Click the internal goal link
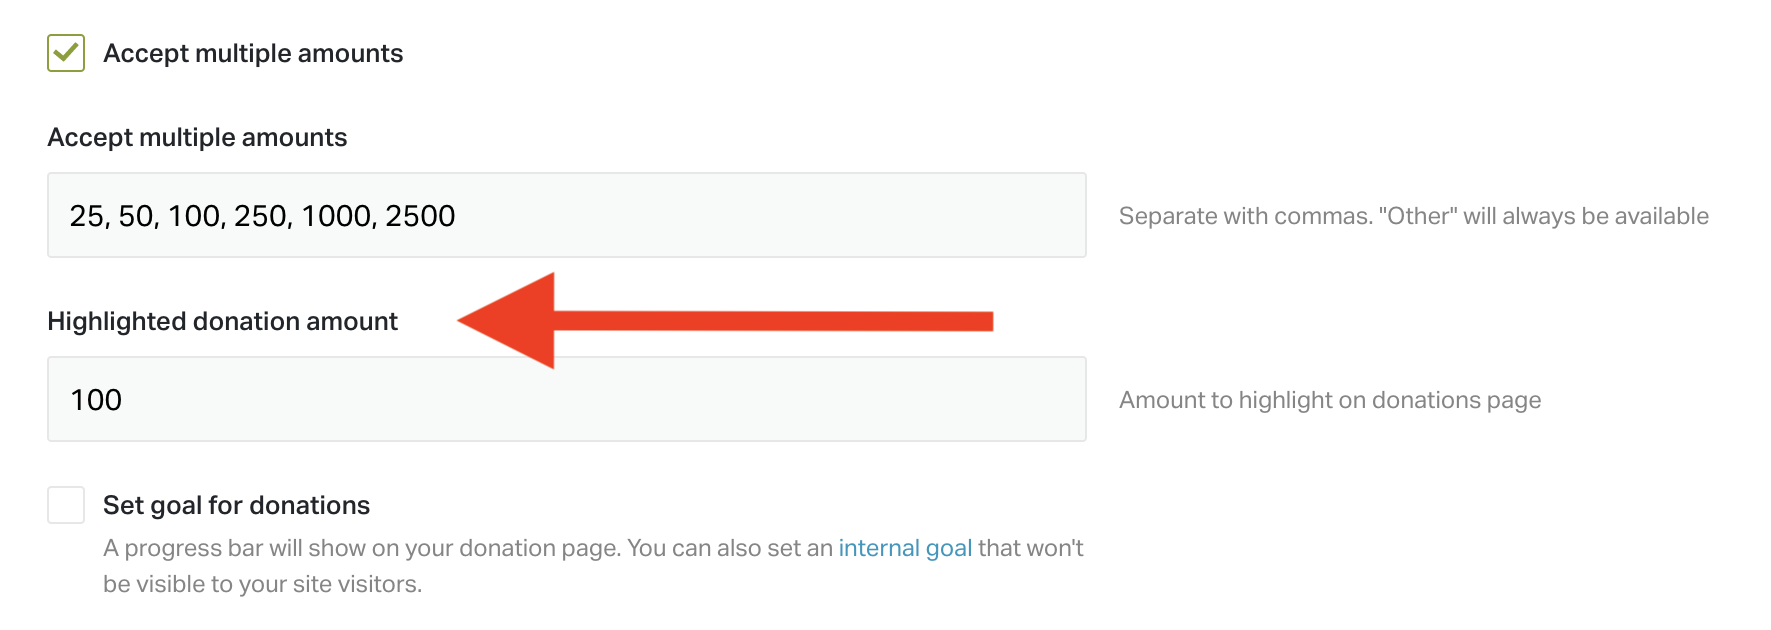 click(905, 548)
